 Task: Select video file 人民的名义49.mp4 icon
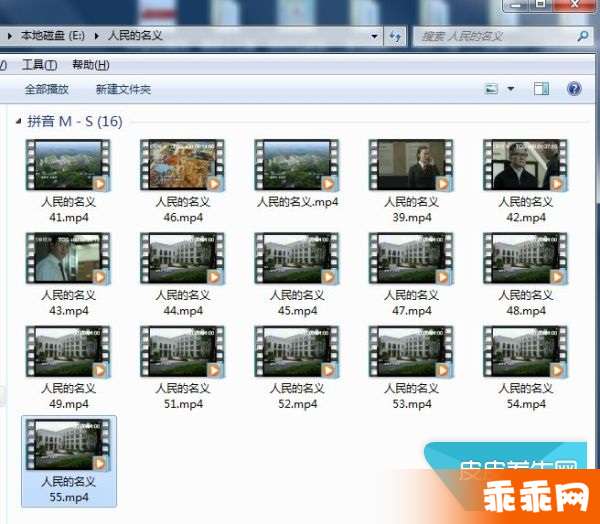pos(68,352)
